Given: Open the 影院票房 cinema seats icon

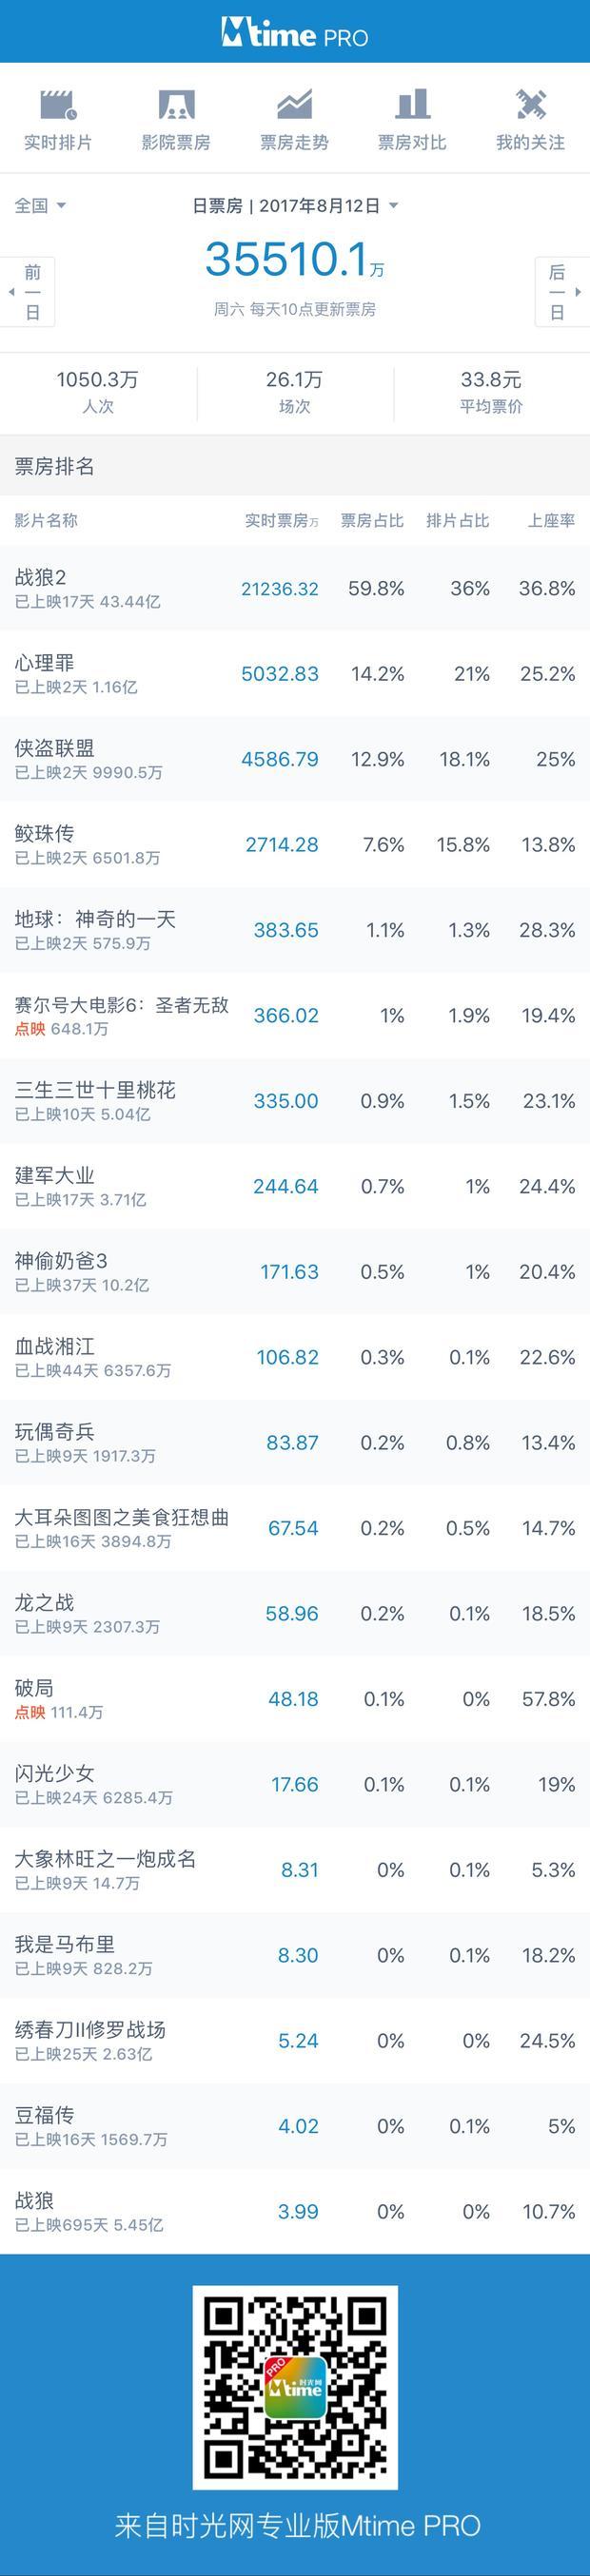Looking at the screenshot, I should click(x=176, y=104).
